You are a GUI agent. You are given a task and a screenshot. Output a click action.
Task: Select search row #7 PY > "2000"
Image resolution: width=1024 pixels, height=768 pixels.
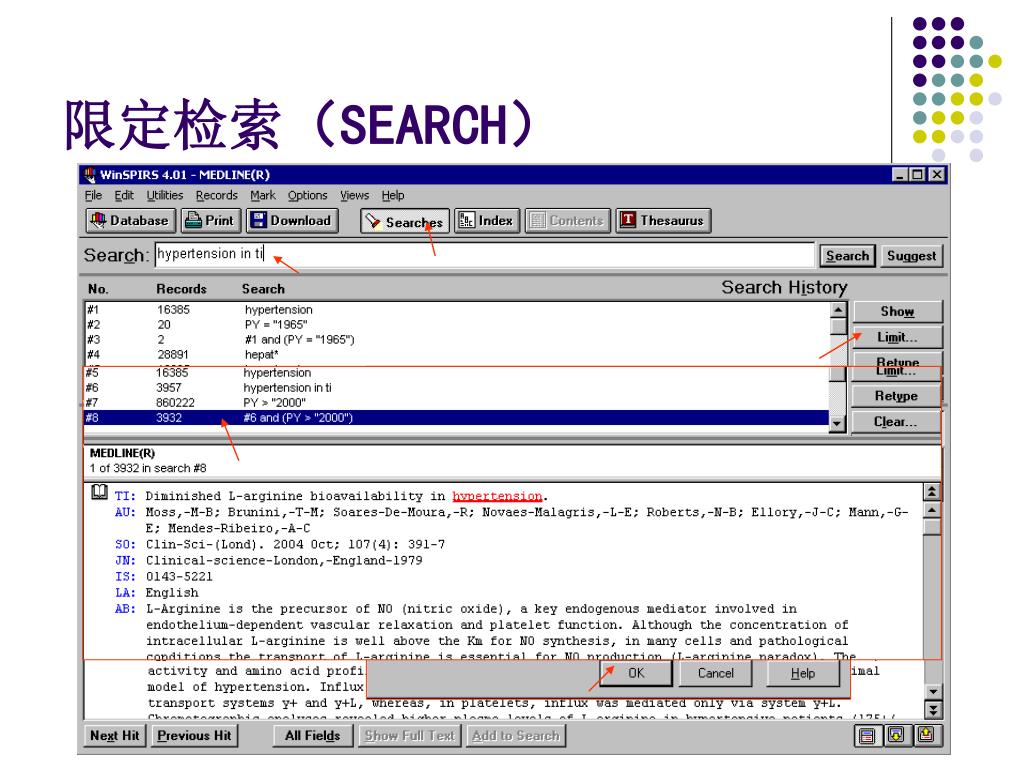pyautogui.click(x=456, y=403)
